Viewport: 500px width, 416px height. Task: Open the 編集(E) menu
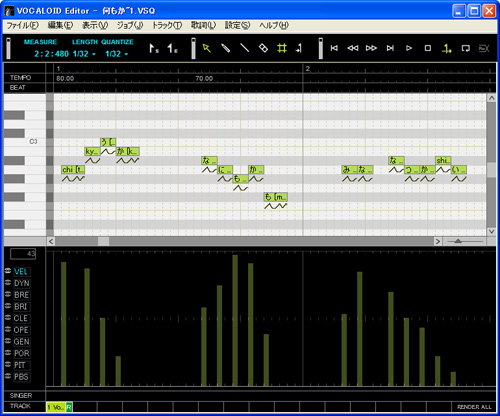(x=60, y=25)
